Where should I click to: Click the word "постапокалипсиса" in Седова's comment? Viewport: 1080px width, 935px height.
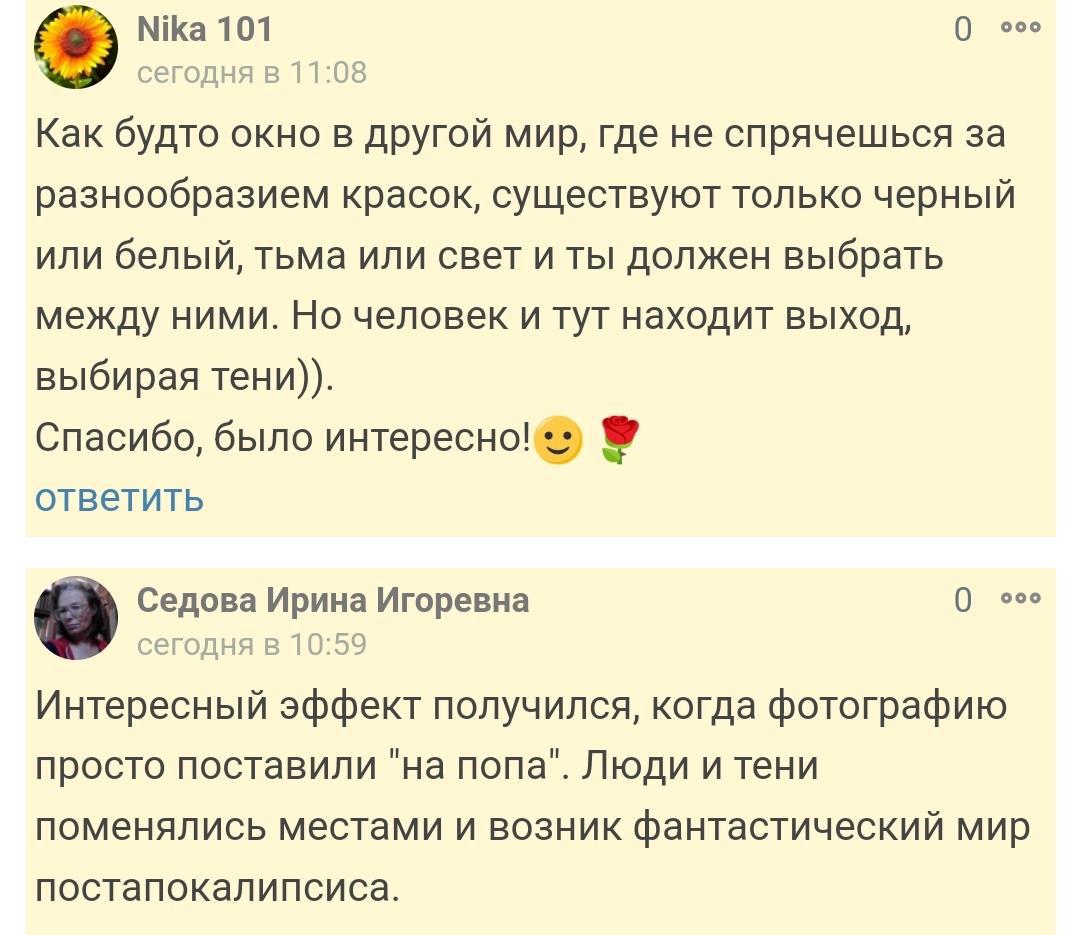pos(216,886)
